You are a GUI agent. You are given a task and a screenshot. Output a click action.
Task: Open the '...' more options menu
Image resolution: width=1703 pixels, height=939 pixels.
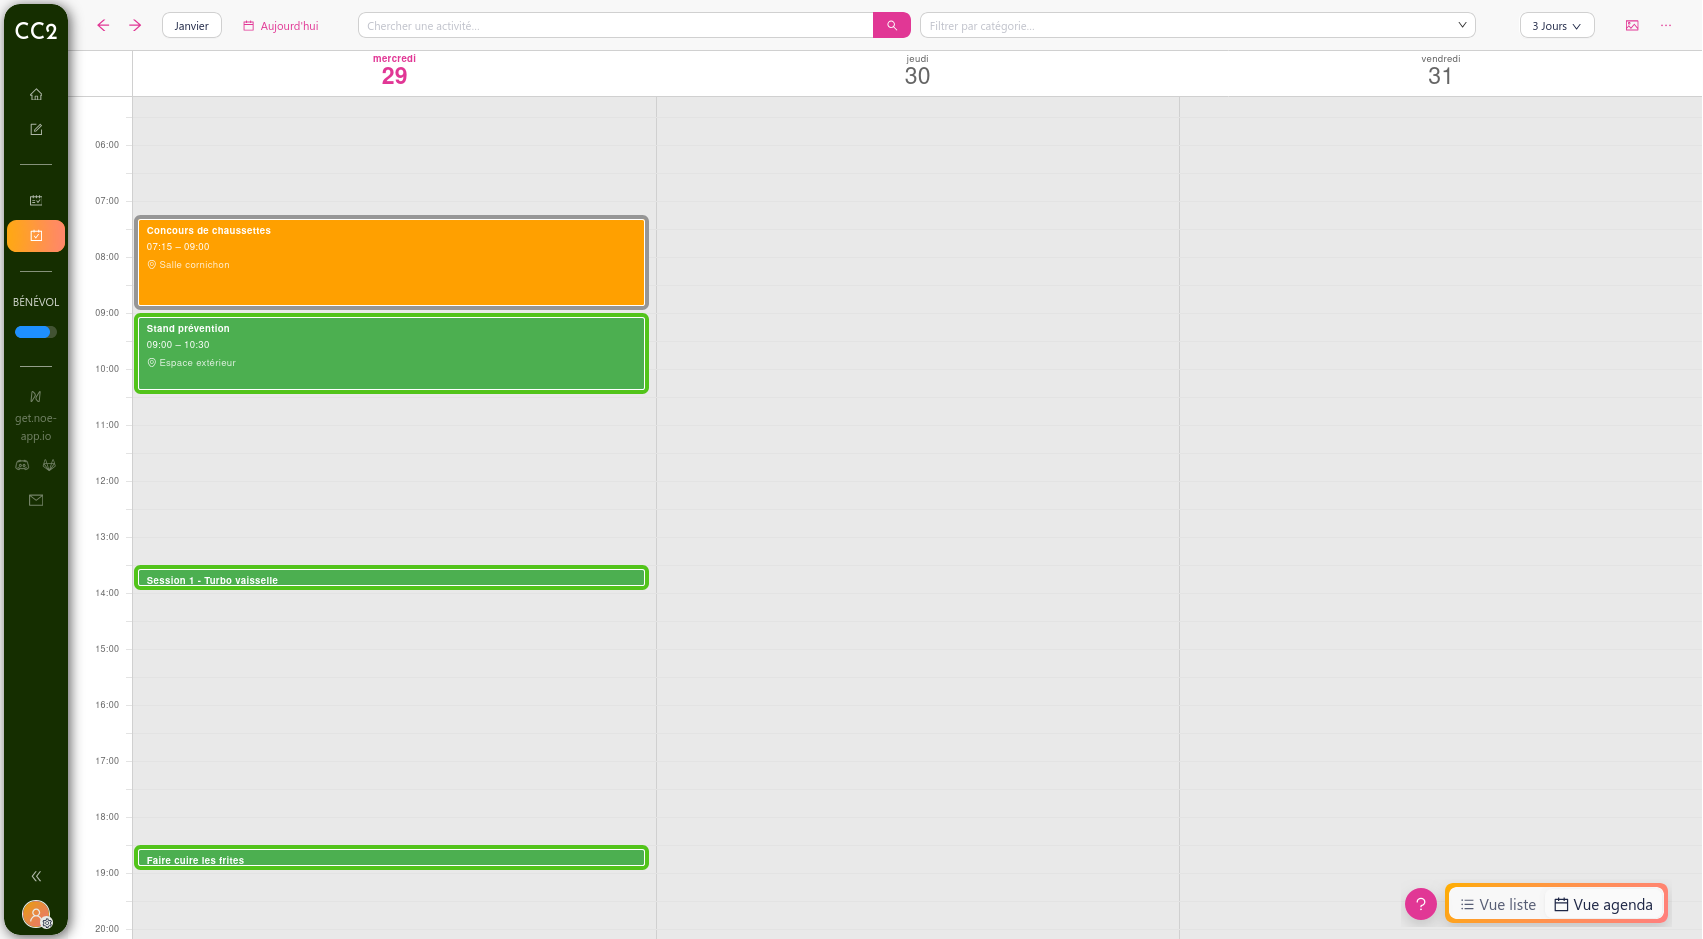point(1666,25)
